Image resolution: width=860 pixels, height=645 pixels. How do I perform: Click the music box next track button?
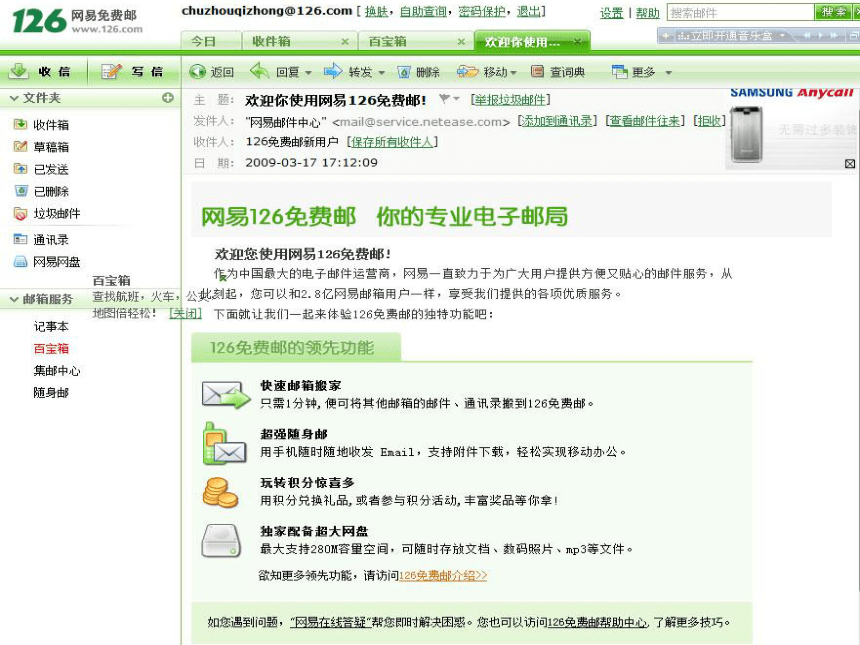point(834,36)
